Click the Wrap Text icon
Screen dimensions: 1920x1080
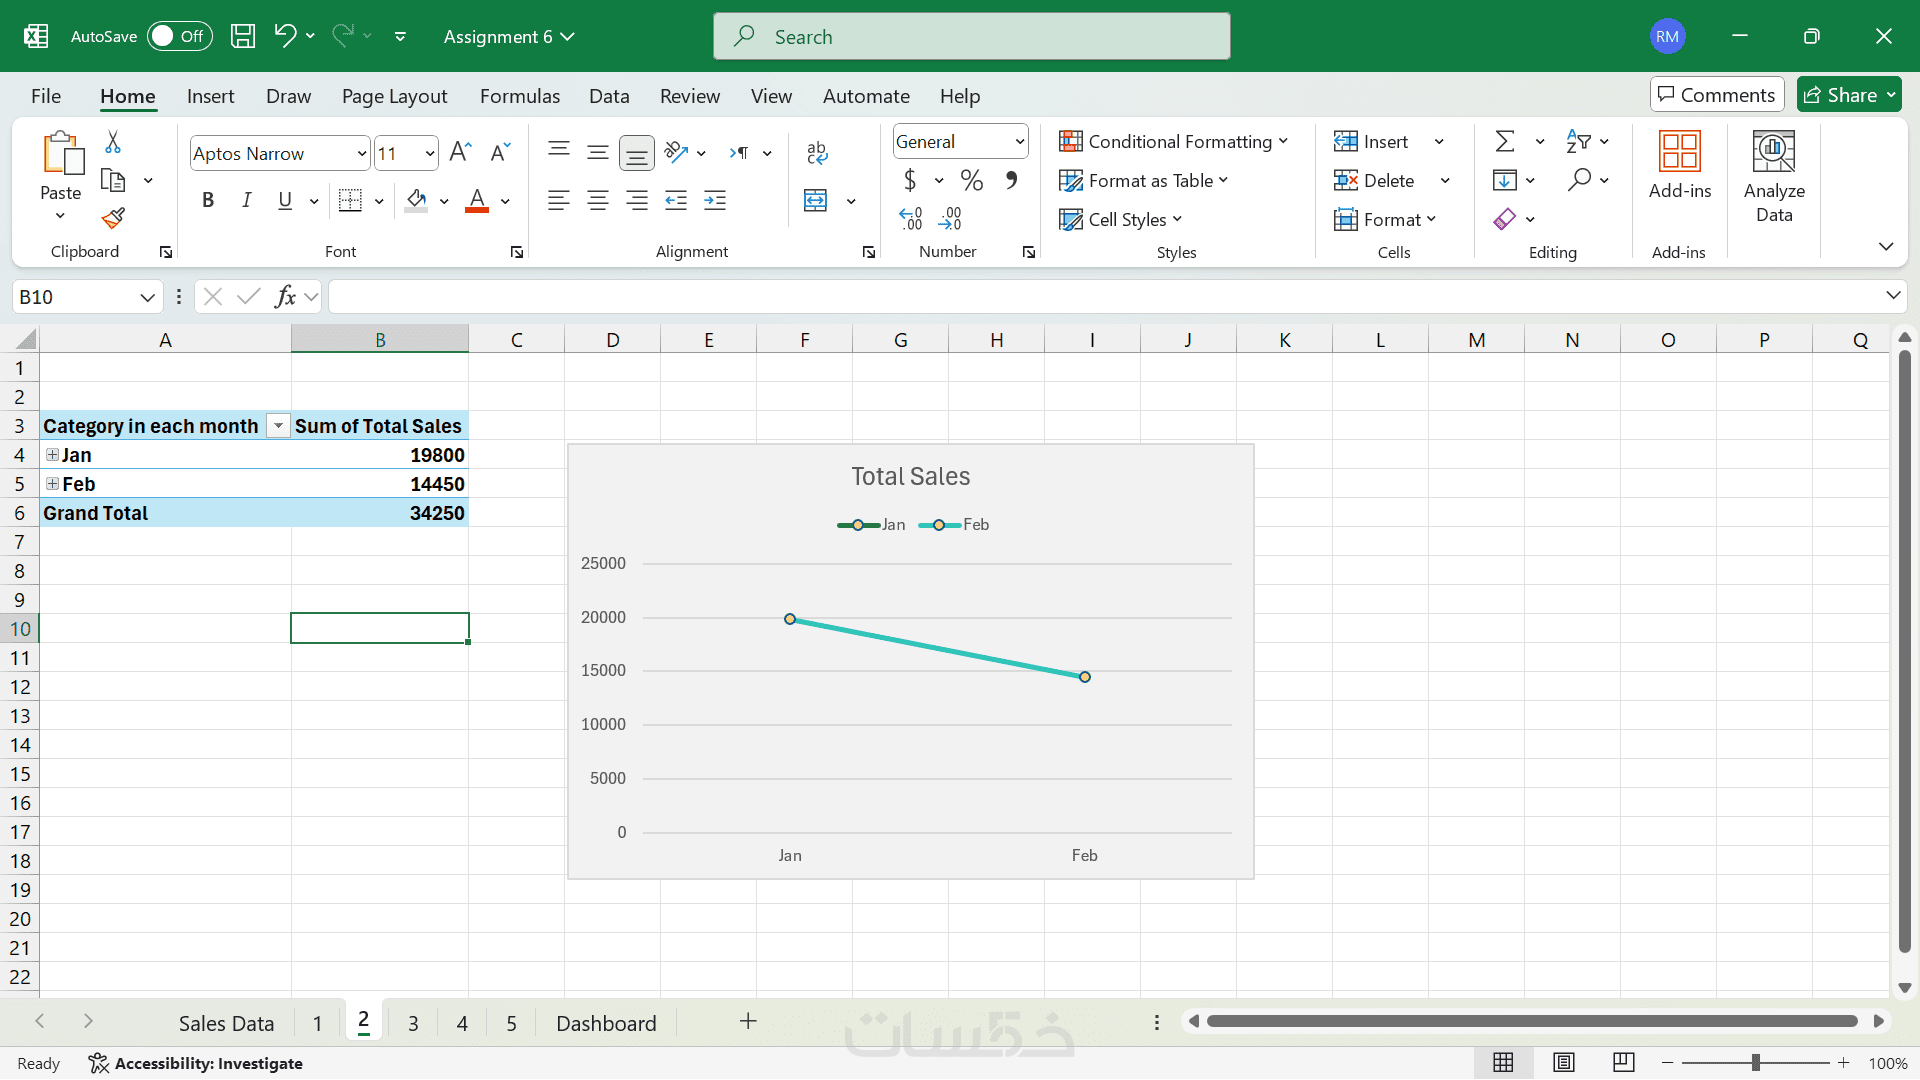[x=816, y=152]
